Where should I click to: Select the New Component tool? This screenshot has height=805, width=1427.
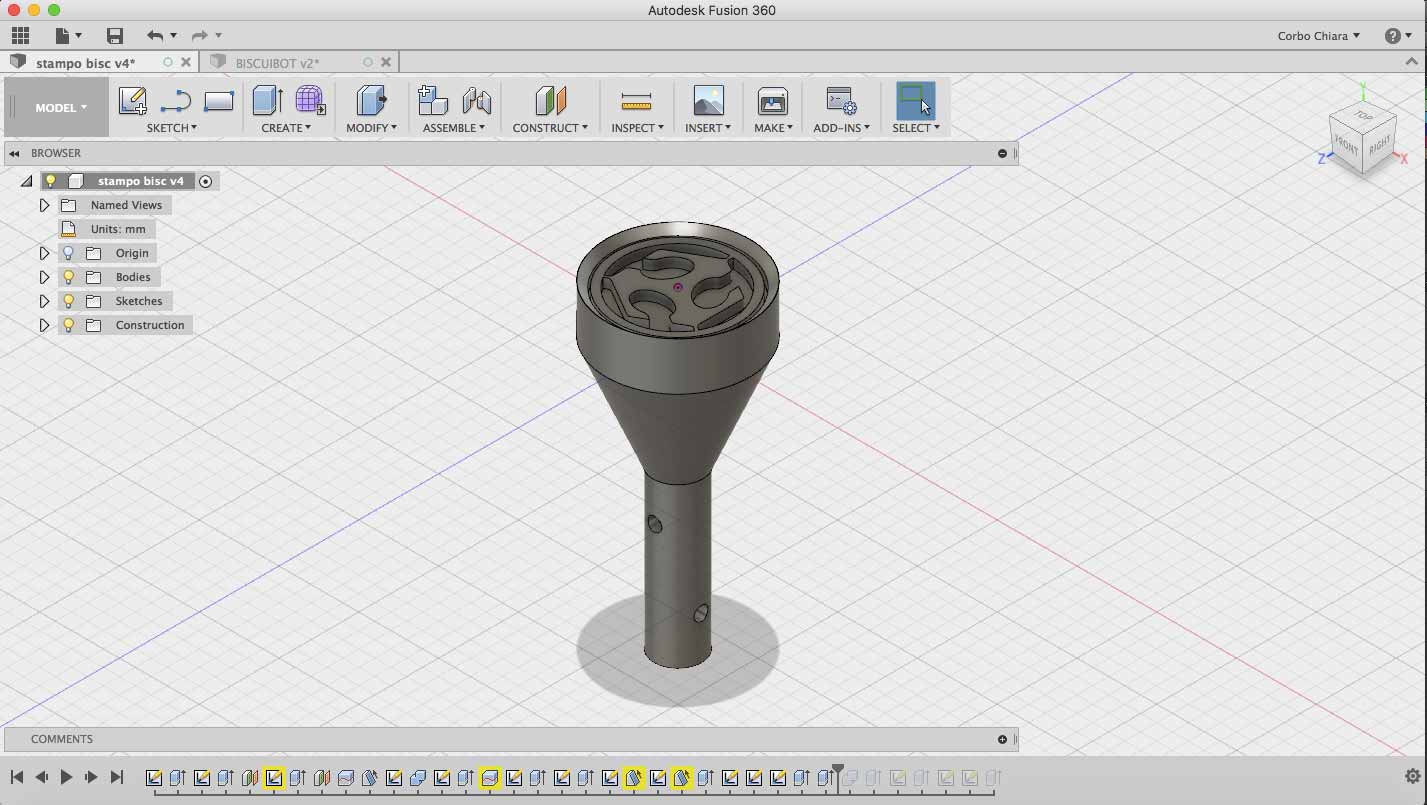tap(432, 101)
